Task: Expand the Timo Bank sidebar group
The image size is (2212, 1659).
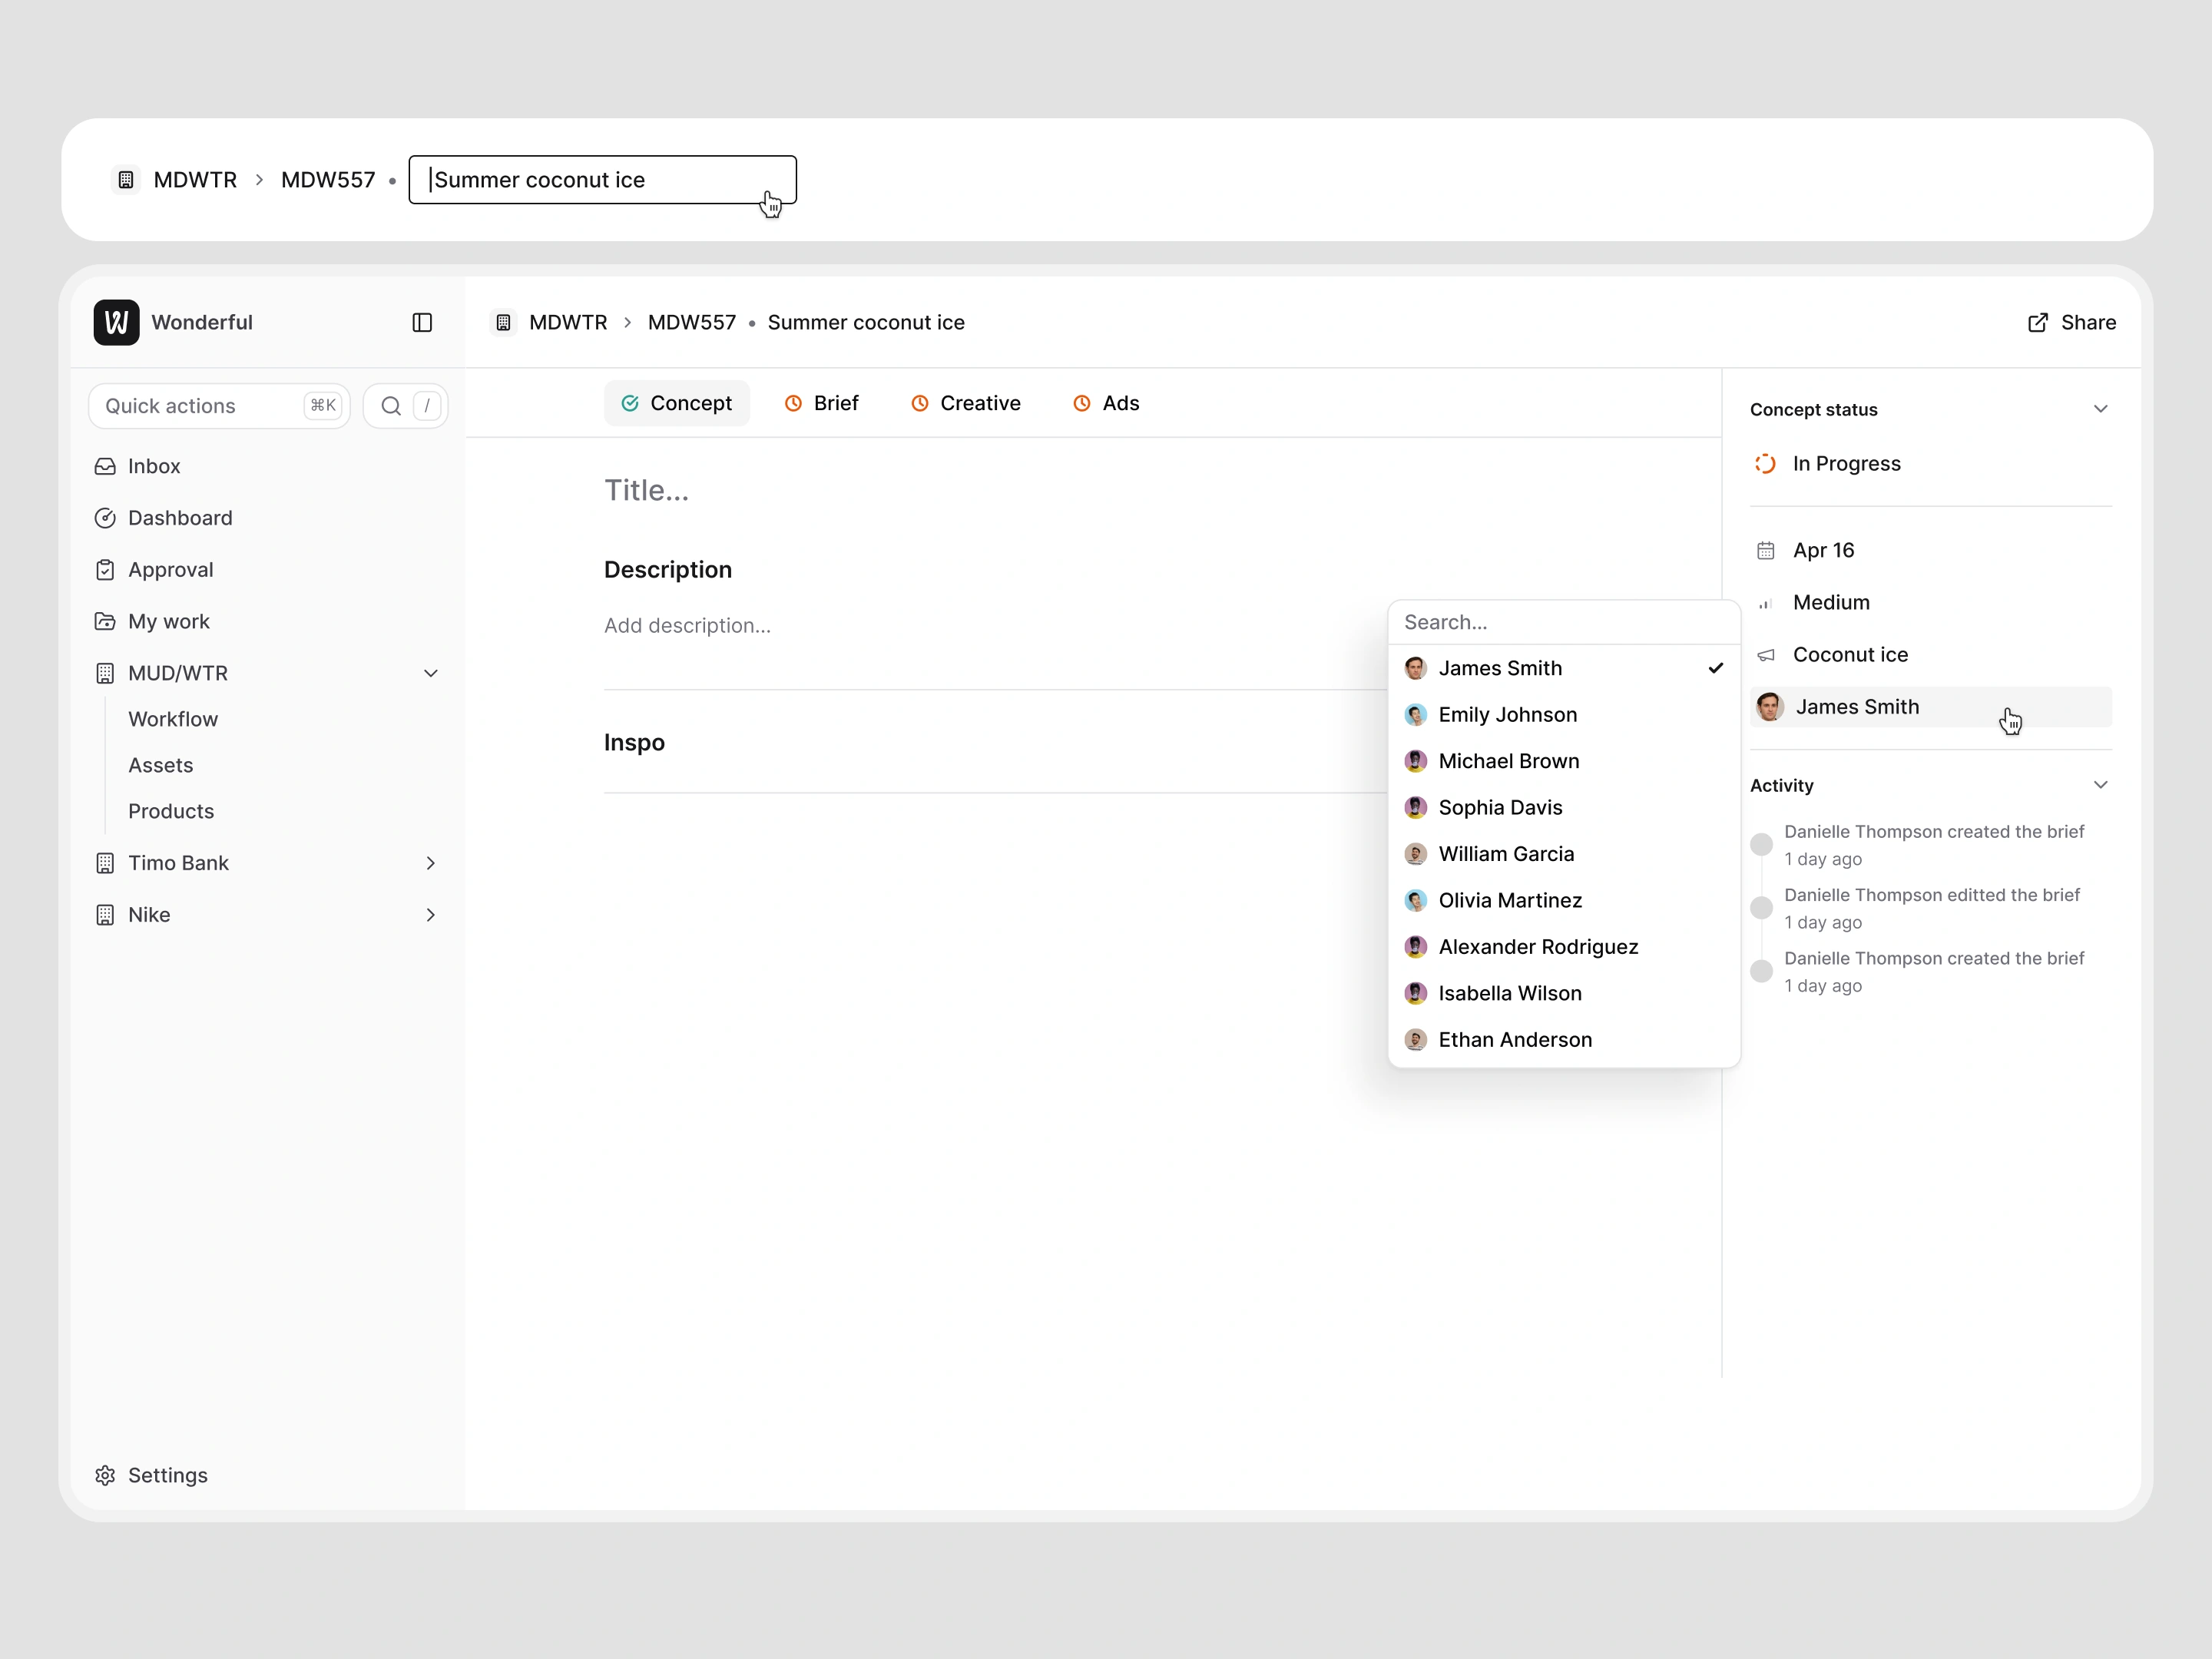Action: tap(431, 863)
